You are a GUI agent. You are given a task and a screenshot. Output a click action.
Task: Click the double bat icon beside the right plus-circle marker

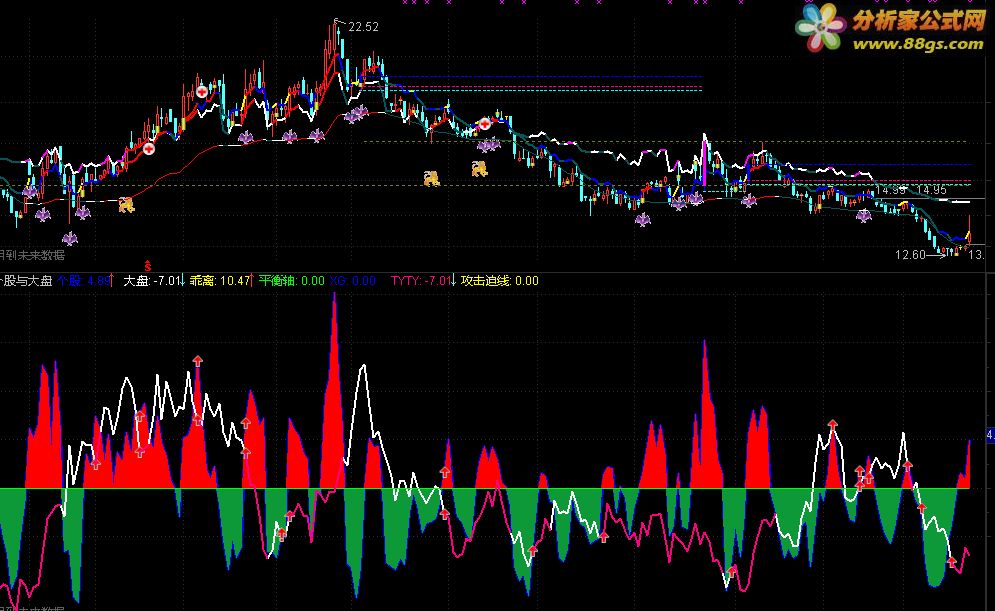click(x=489, y=145)
